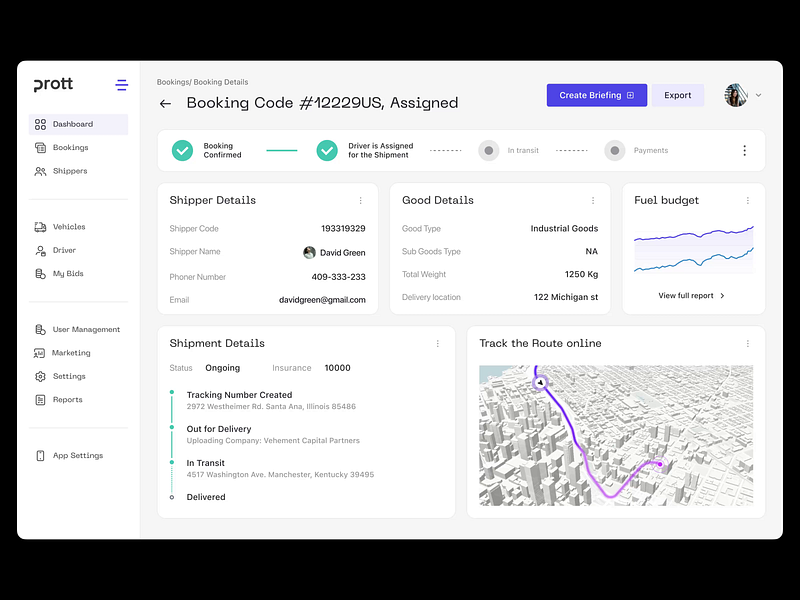Image resolution: width=800 pixels, height=600 pixels.
Task: Open the progress tracker three-dot menu
Action: [x=744, y=150]
